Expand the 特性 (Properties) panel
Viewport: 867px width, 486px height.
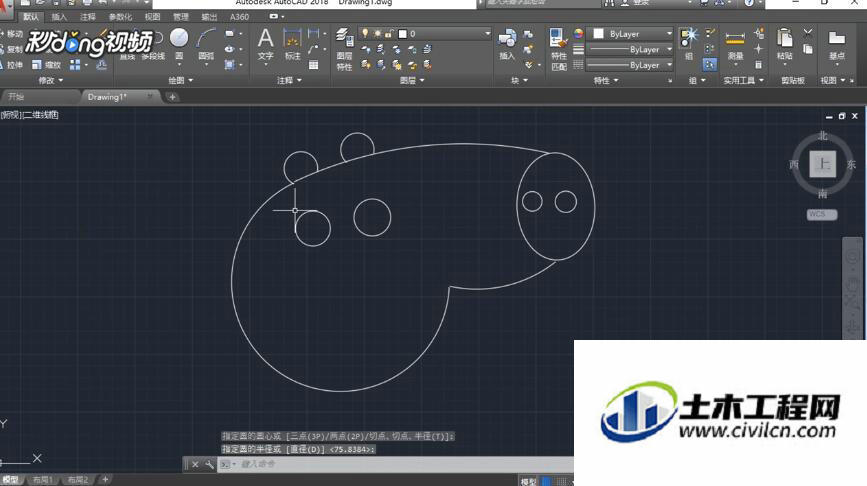pyautogui.click(x=606, y=80)
